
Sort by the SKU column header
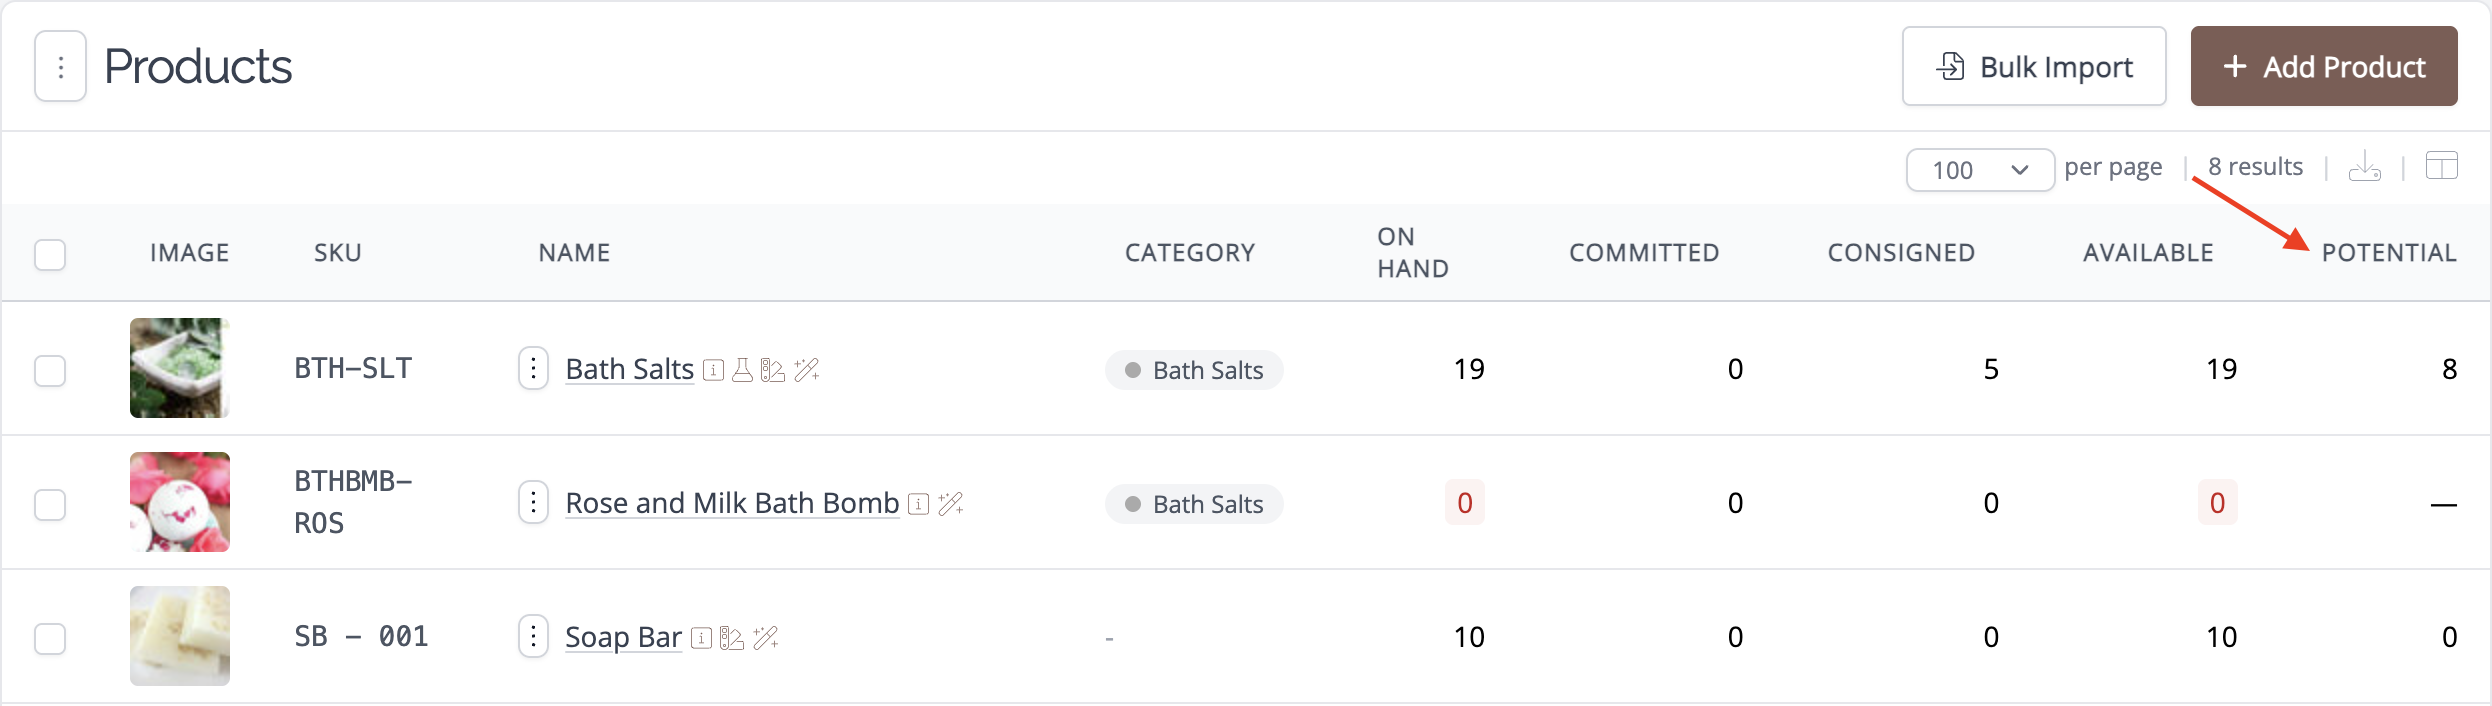tap(338, 253)
